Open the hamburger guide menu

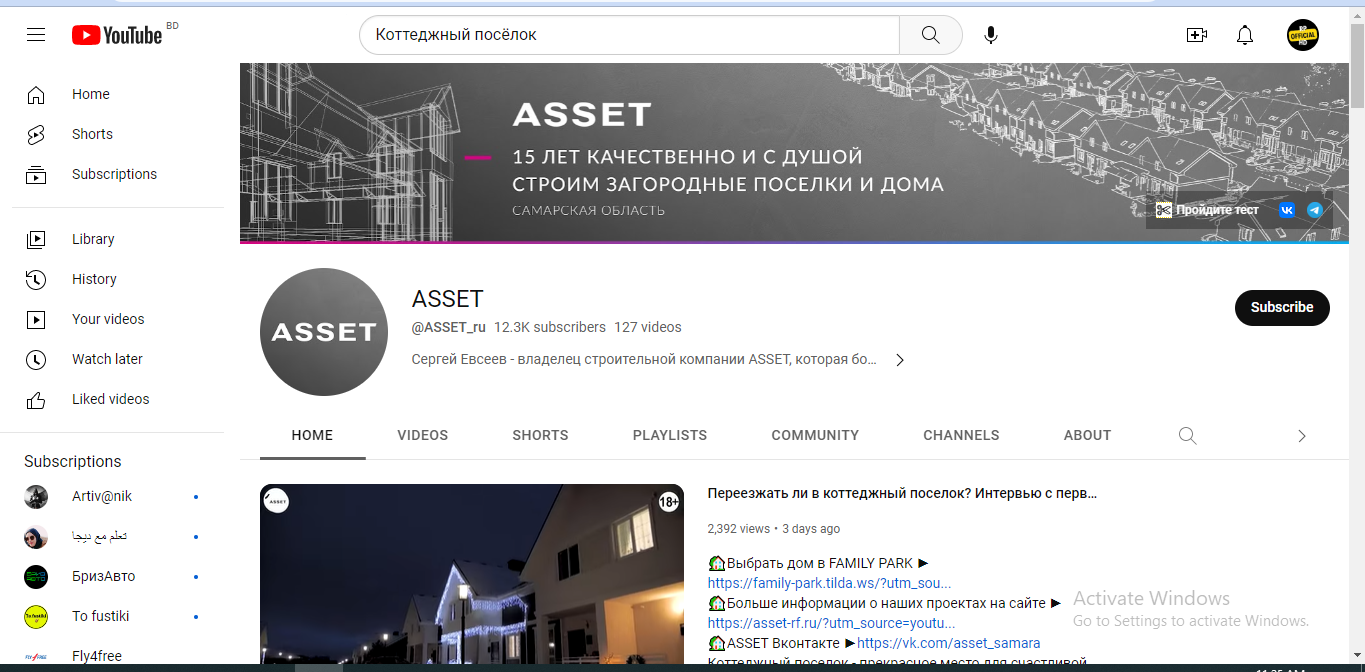click(x=36, y=35)
